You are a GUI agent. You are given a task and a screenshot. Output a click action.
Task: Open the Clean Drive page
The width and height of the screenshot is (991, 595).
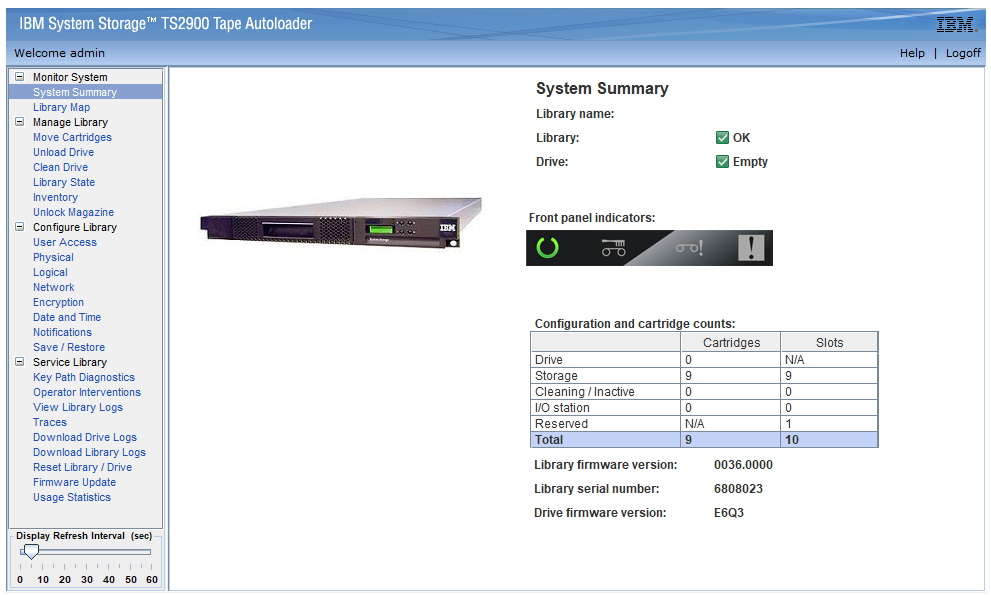[60, 168]
